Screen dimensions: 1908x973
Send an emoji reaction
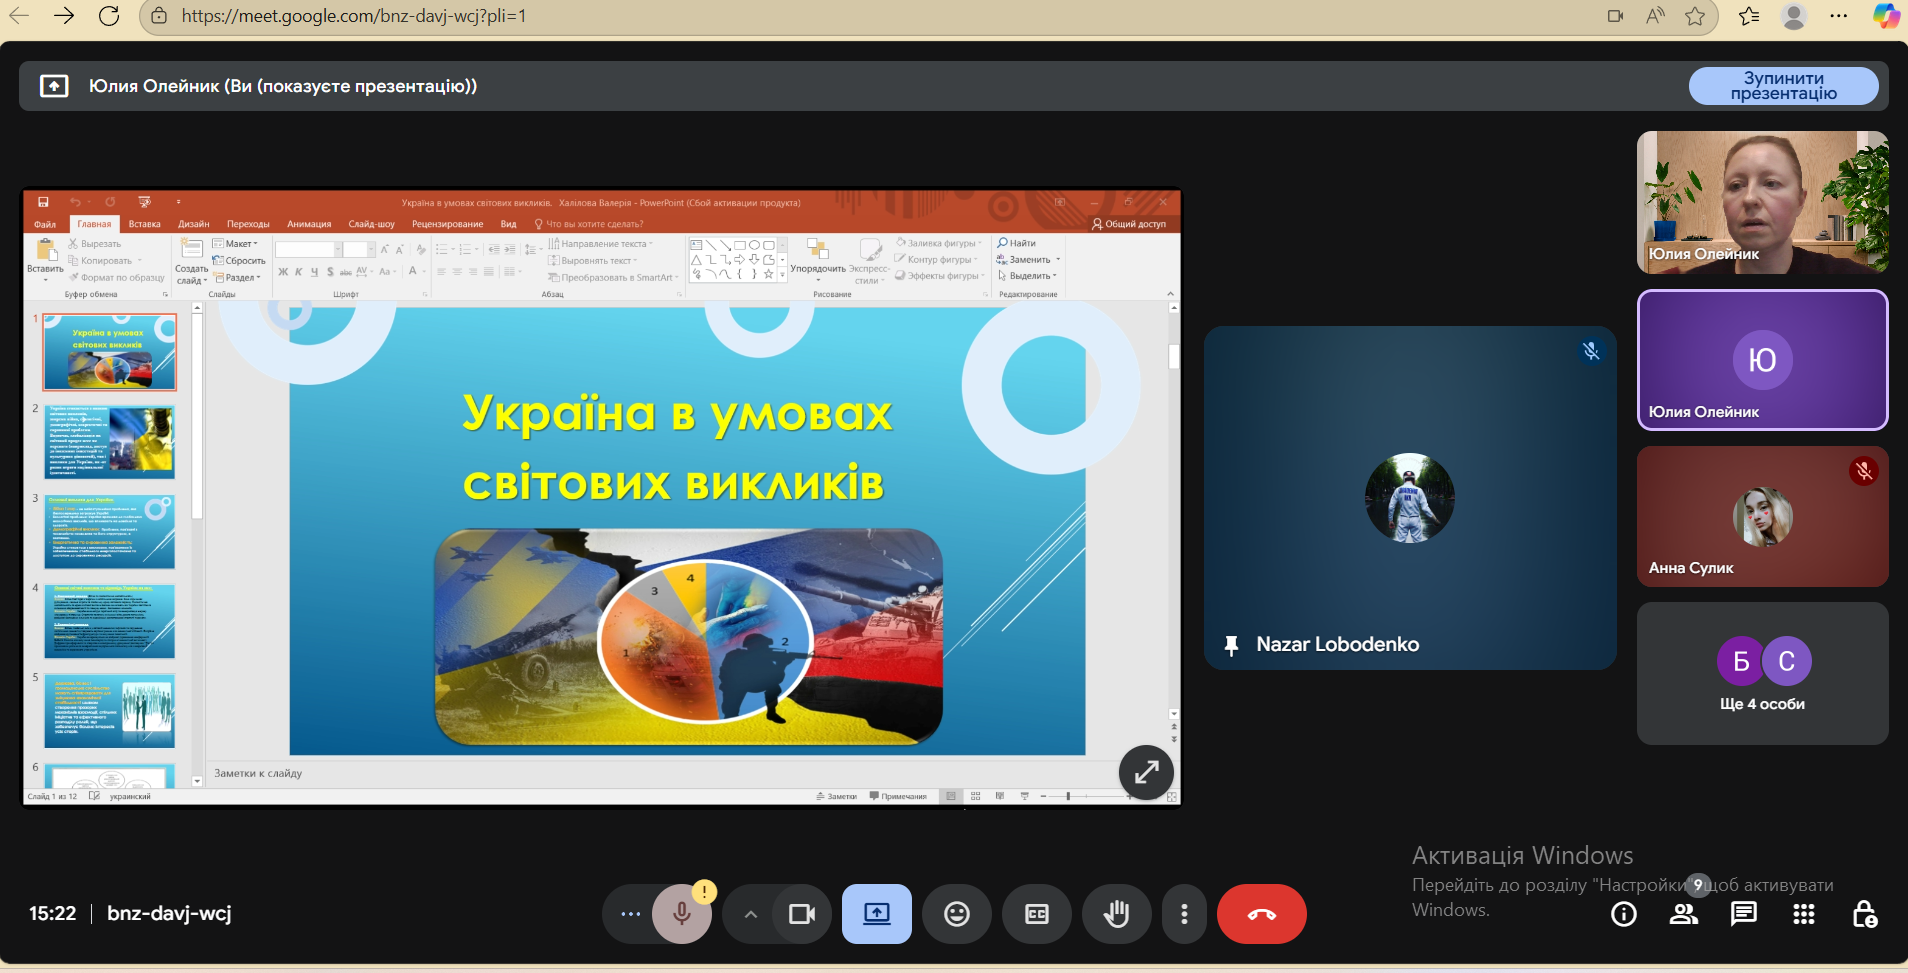[957, 914]
